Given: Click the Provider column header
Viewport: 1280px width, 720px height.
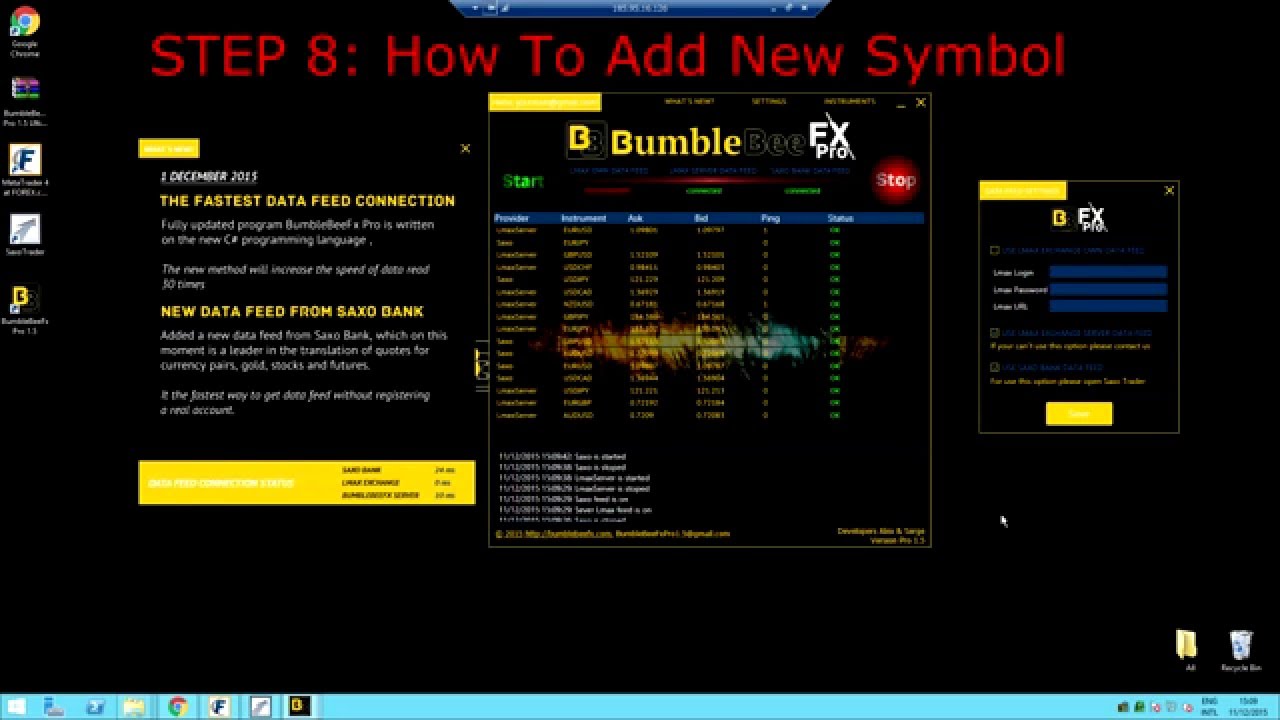Looking at the screenshot, I should click(512, 218).
